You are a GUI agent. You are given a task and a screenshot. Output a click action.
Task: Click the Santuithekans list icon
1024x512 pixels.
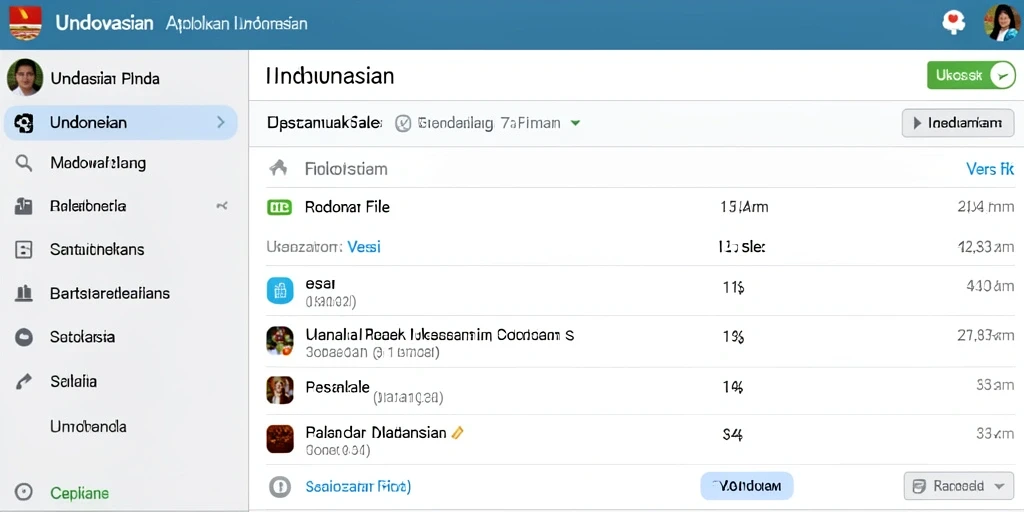[x=24, y=249]
